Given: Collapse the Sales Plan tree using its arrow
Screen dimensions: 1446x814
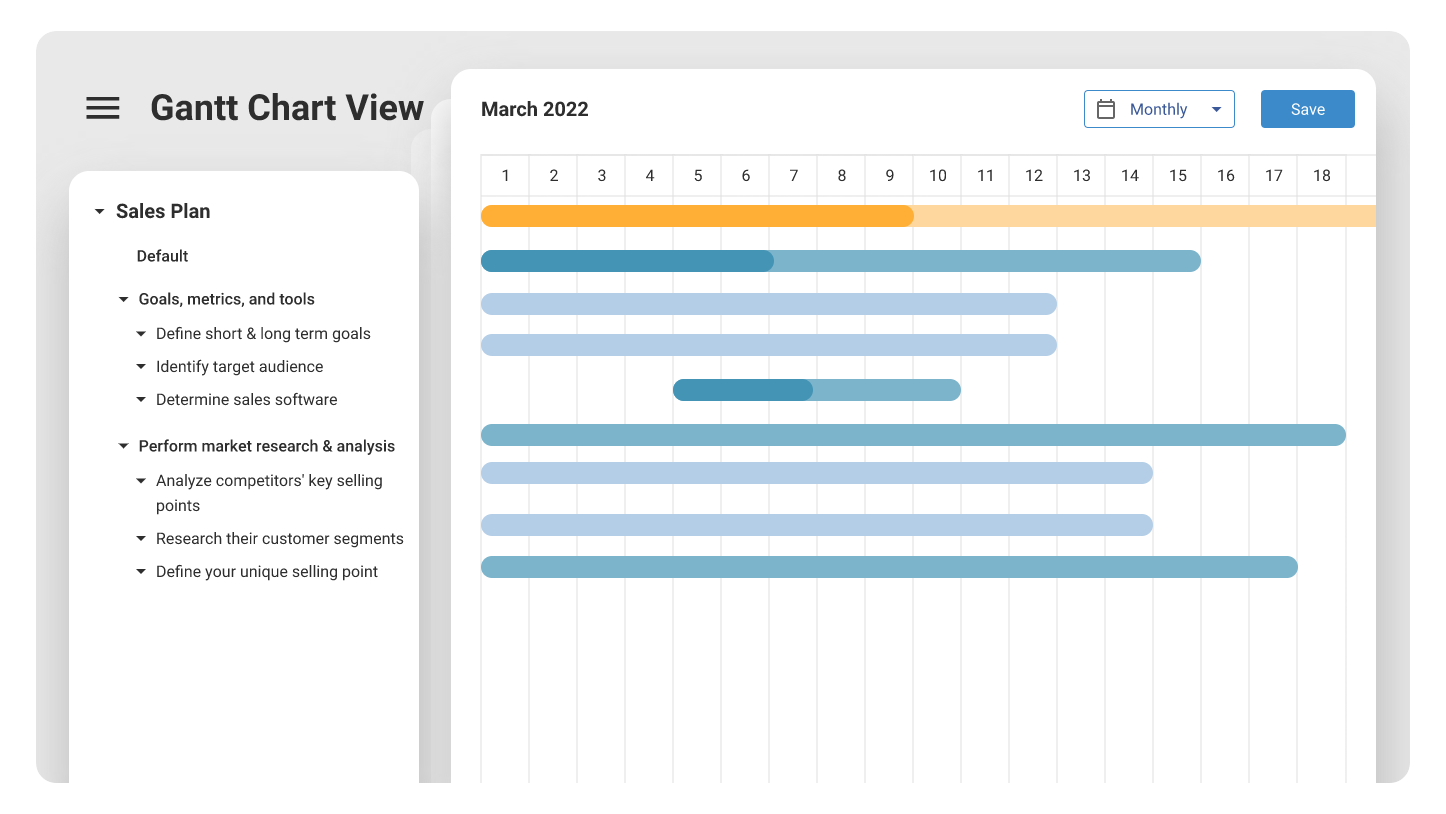Looking at the screenshot, I should tap(98, 211).
